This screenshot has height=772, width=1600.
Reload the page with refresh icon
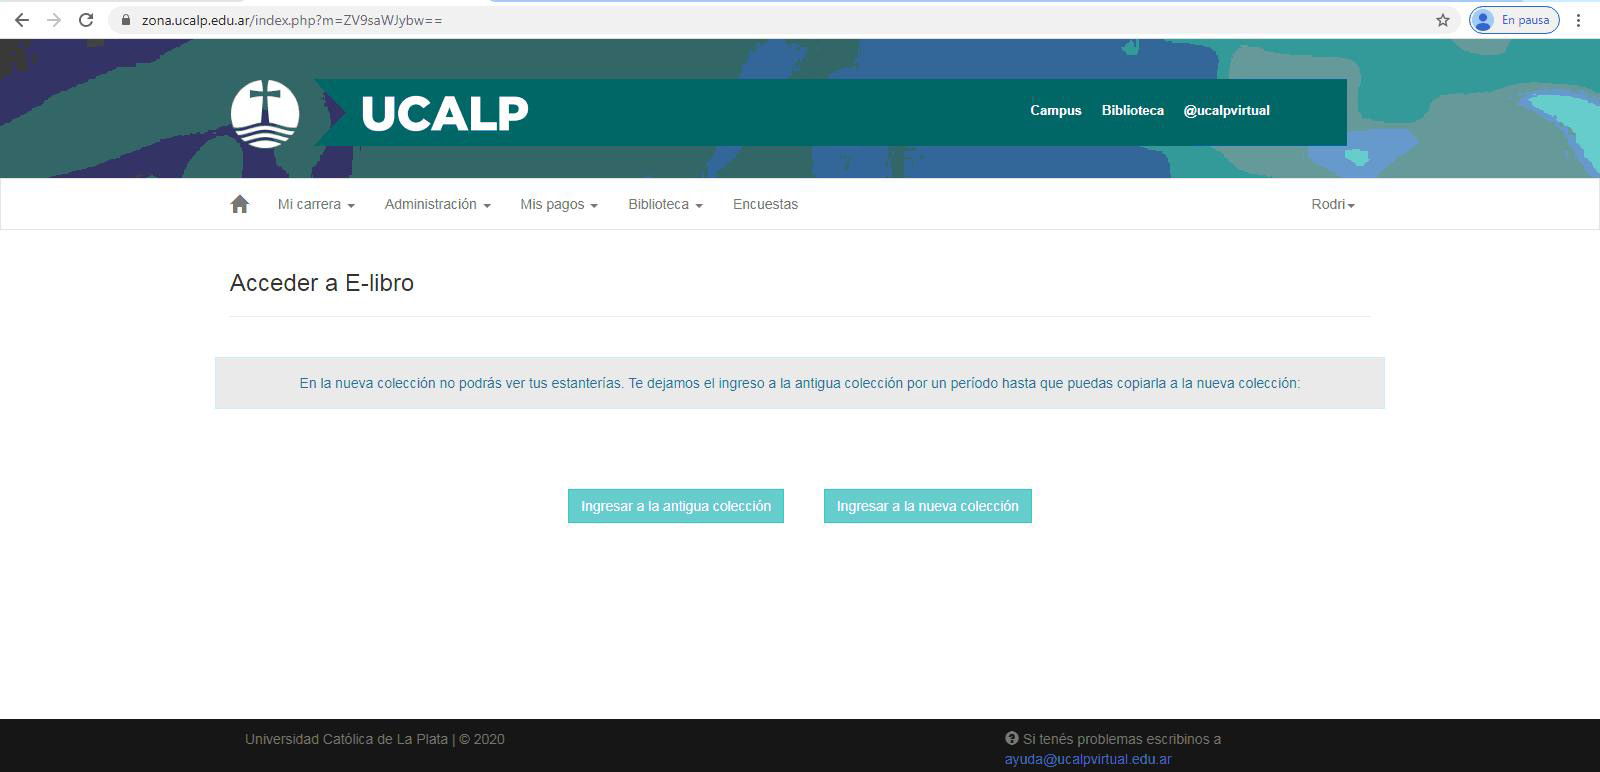86,20
